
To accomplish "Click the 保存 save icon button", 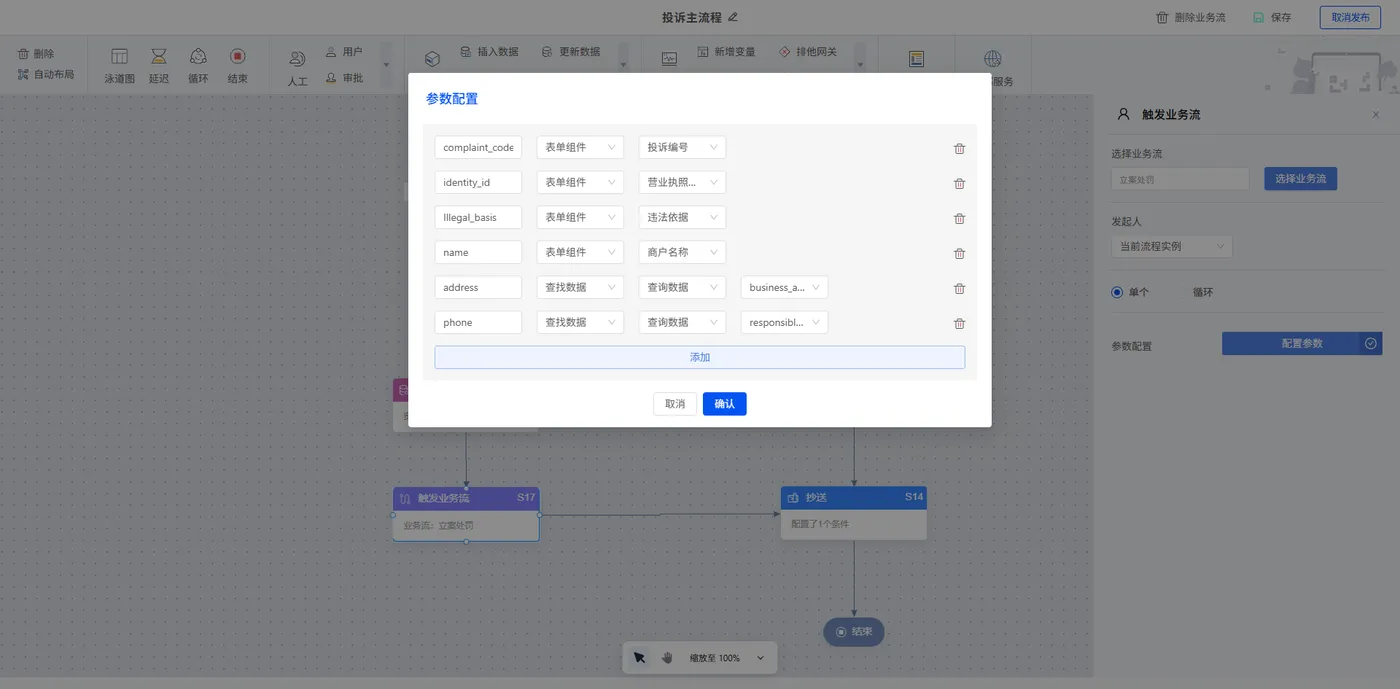I will (x=1272, y=18).
